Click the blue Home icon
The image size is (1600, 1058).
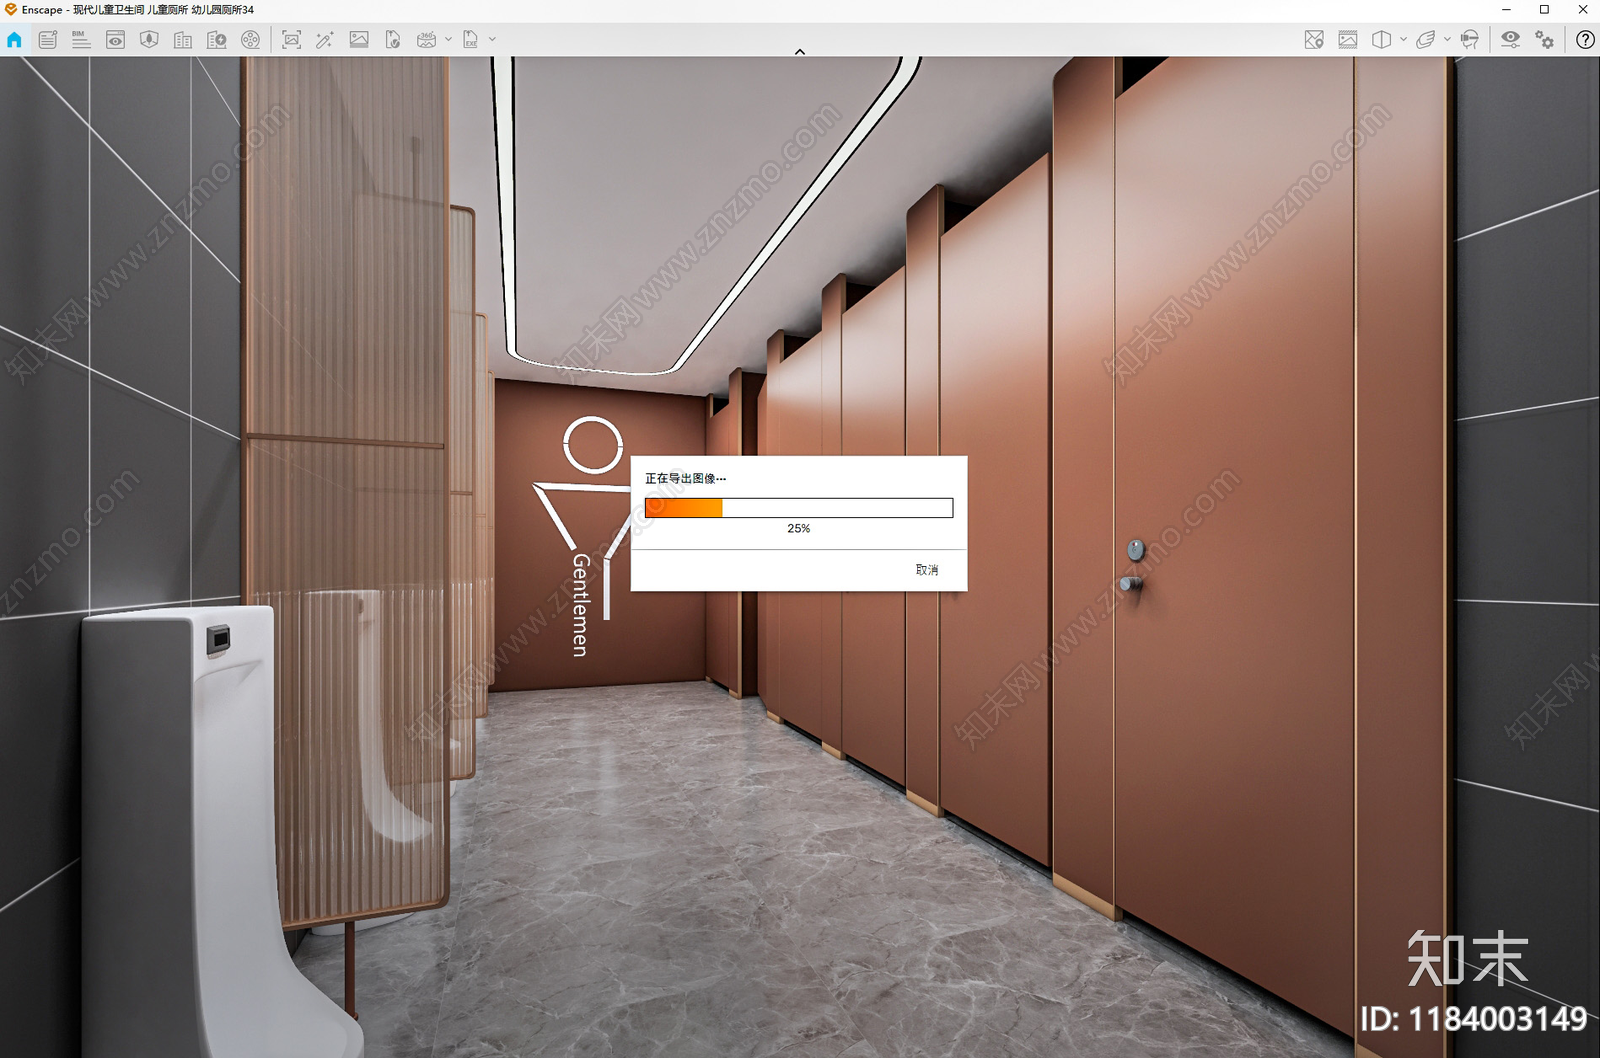[x=14, y=40]
